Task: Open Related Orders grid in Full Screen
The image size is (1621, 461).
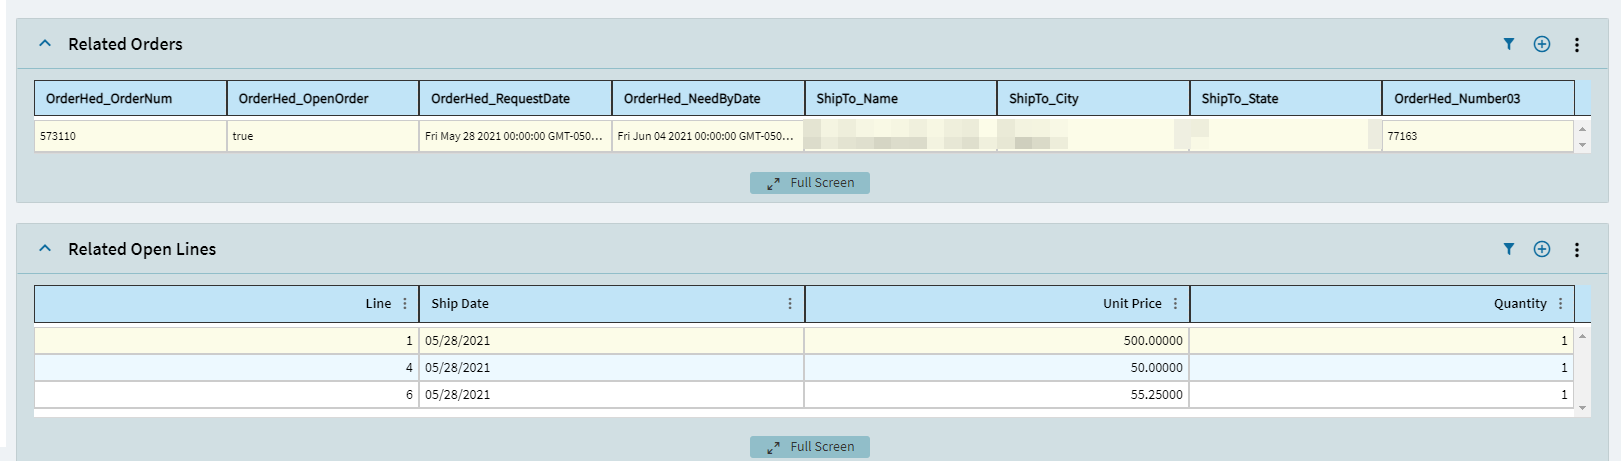Action: pos(810,183)
